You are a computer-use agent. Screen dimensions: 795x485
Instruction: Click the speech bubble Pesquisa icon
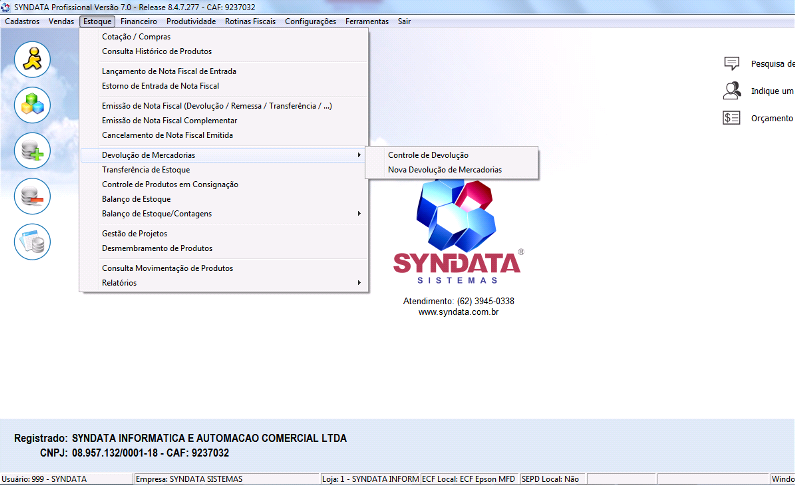pyautogui.click(x=731, y=63)
